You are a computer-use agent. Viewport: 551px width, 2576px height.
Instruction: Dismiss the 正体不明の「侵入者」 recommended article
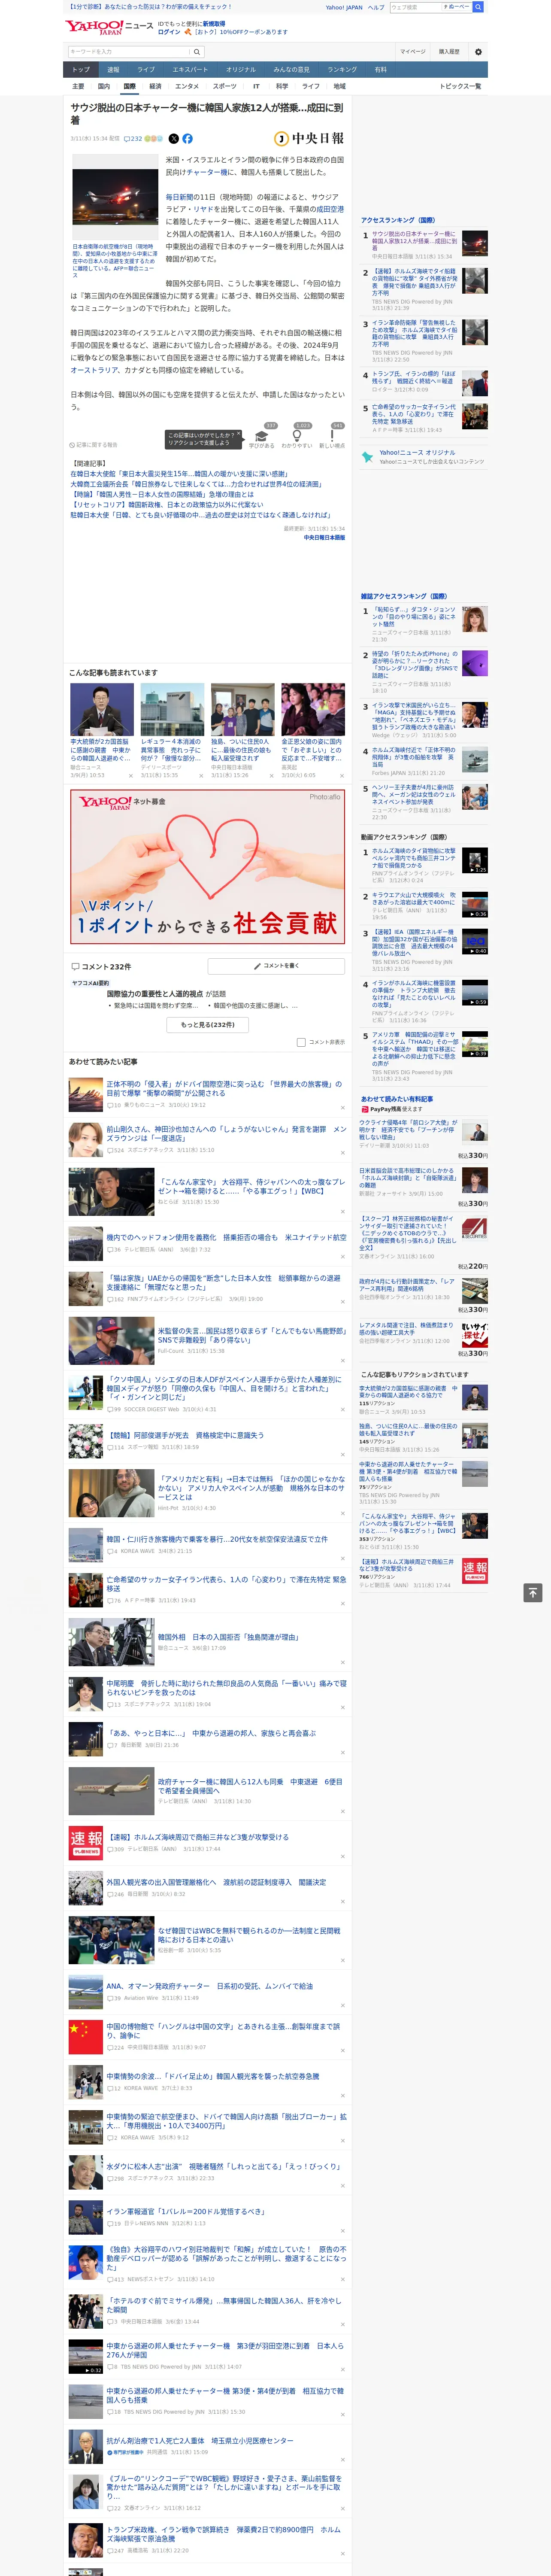343,1109
